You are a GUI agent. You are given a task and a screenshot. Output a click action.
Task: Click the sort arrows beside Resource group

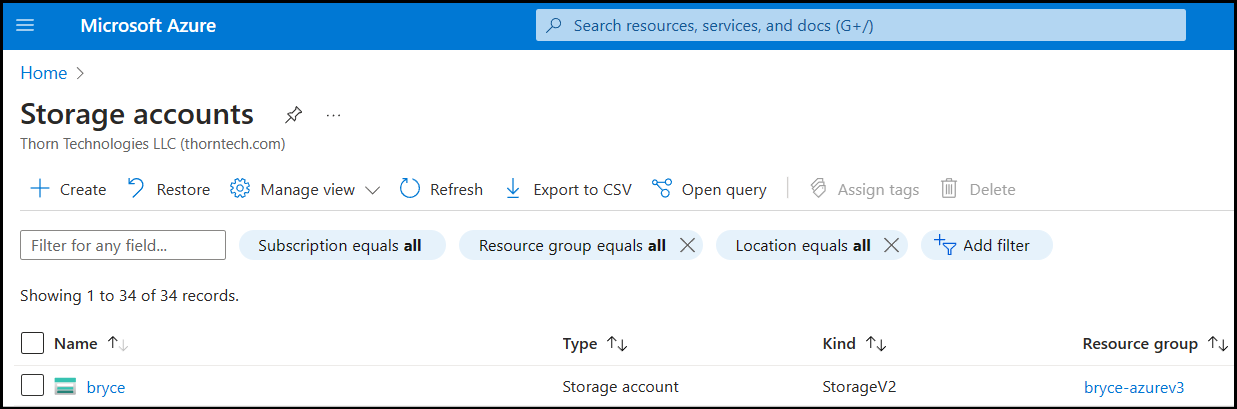click(x=1217, y=343)
